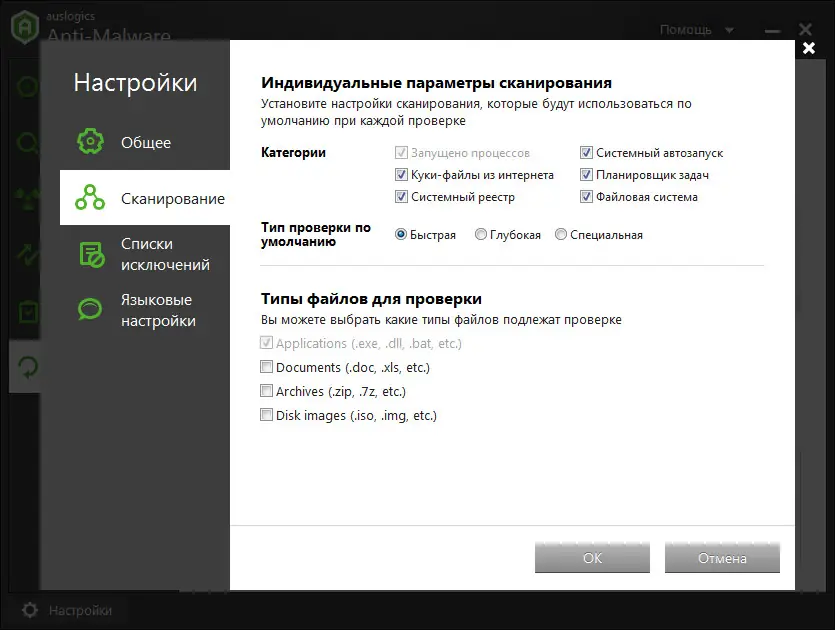Viewport: 835px width, 630px height.
Task: Enable Archives (.zip, .7z) scanning
Action: click(x=266, y=391)
